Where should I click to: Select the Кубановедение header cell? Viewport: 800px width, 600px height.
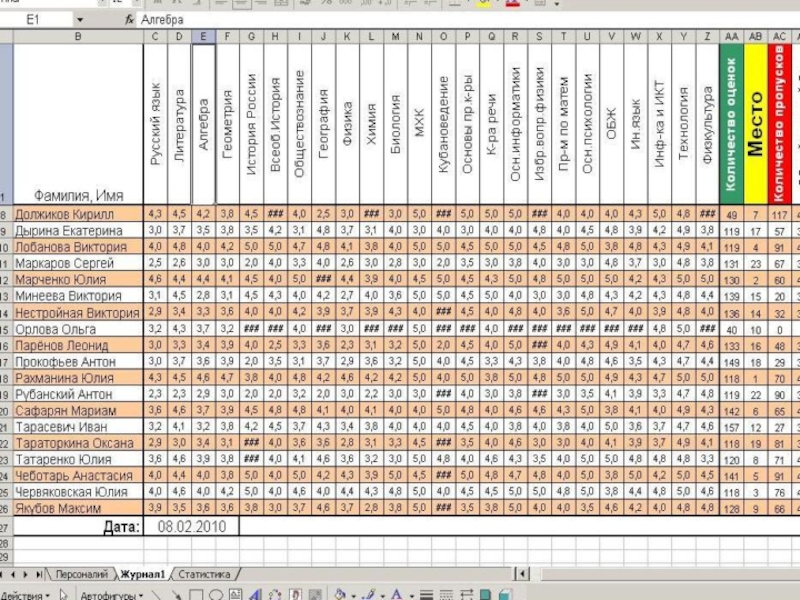pyautogui.click(x=443, y=124)
